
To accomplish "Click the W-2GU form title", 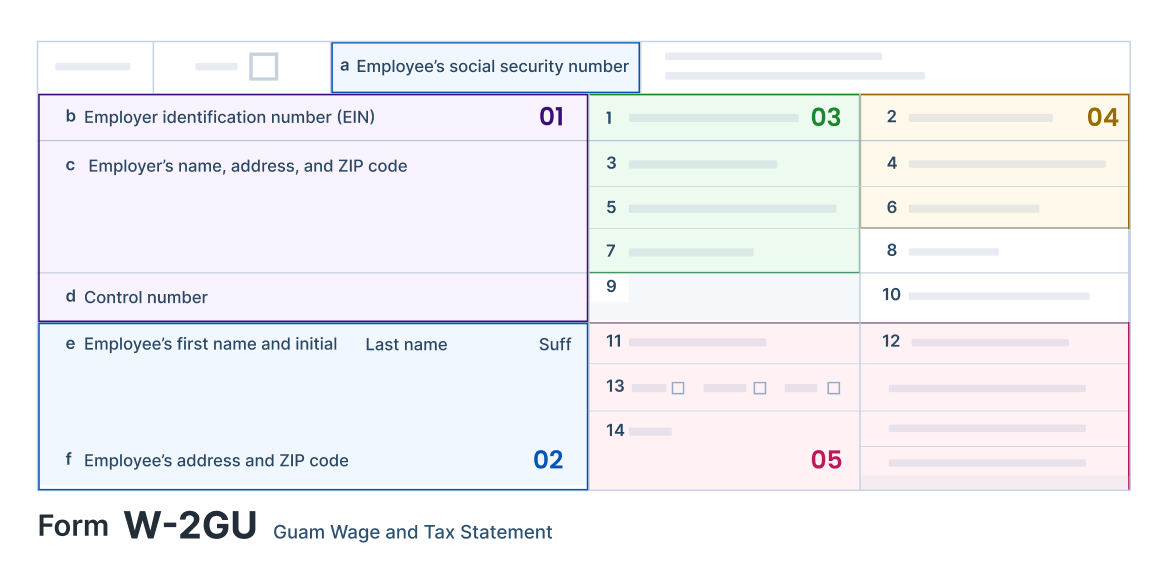I will click(190, 525).
